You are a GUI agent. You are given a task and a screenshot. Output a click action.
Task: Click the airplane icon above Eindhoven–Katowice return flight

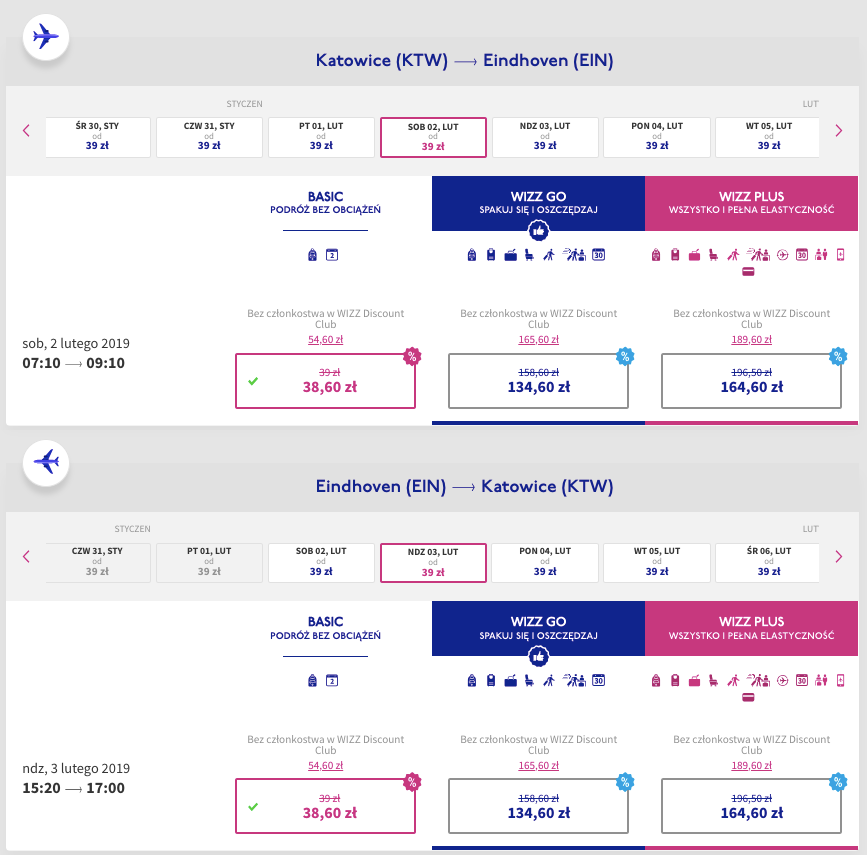point(45,462)
